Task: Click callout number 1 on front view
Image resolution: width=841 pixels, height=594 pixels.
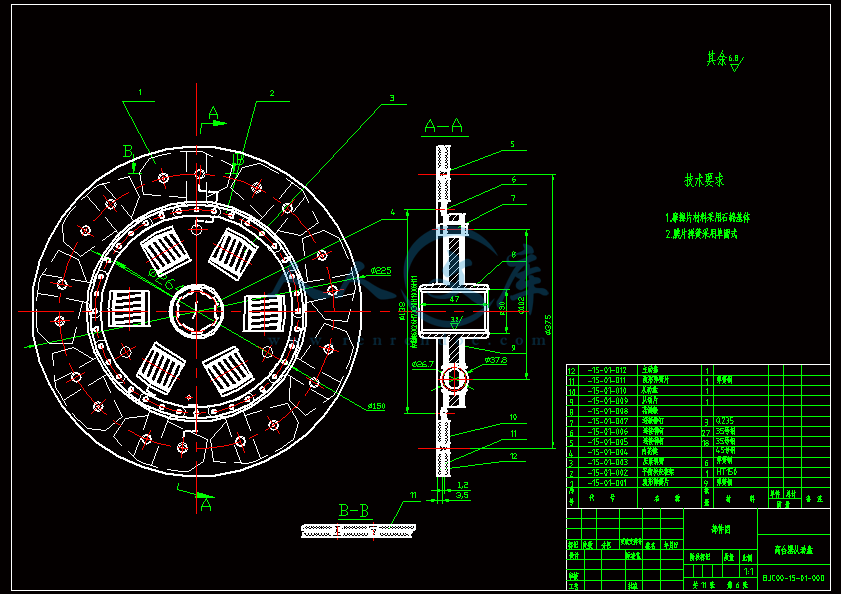Action: click(x=141, y=92)
